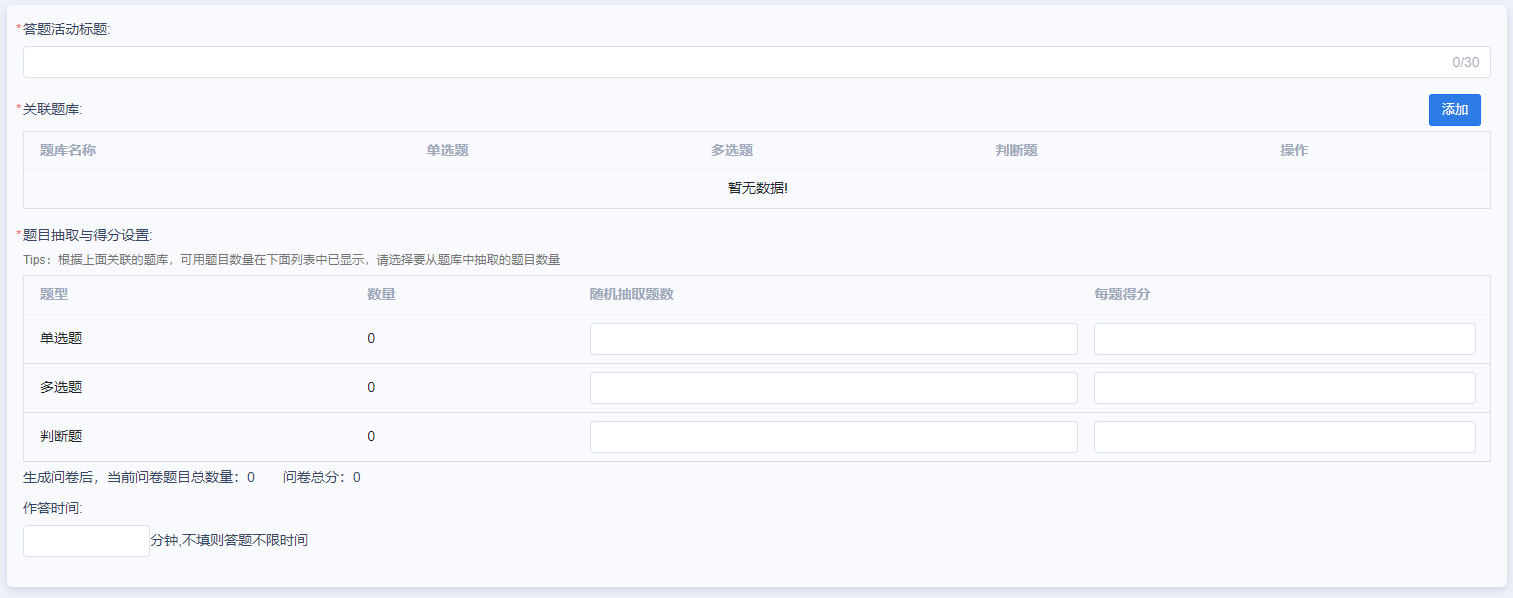The image size is (1513, 598).
Task: Click the 随机抽取题数 column header
Action: 631,295
